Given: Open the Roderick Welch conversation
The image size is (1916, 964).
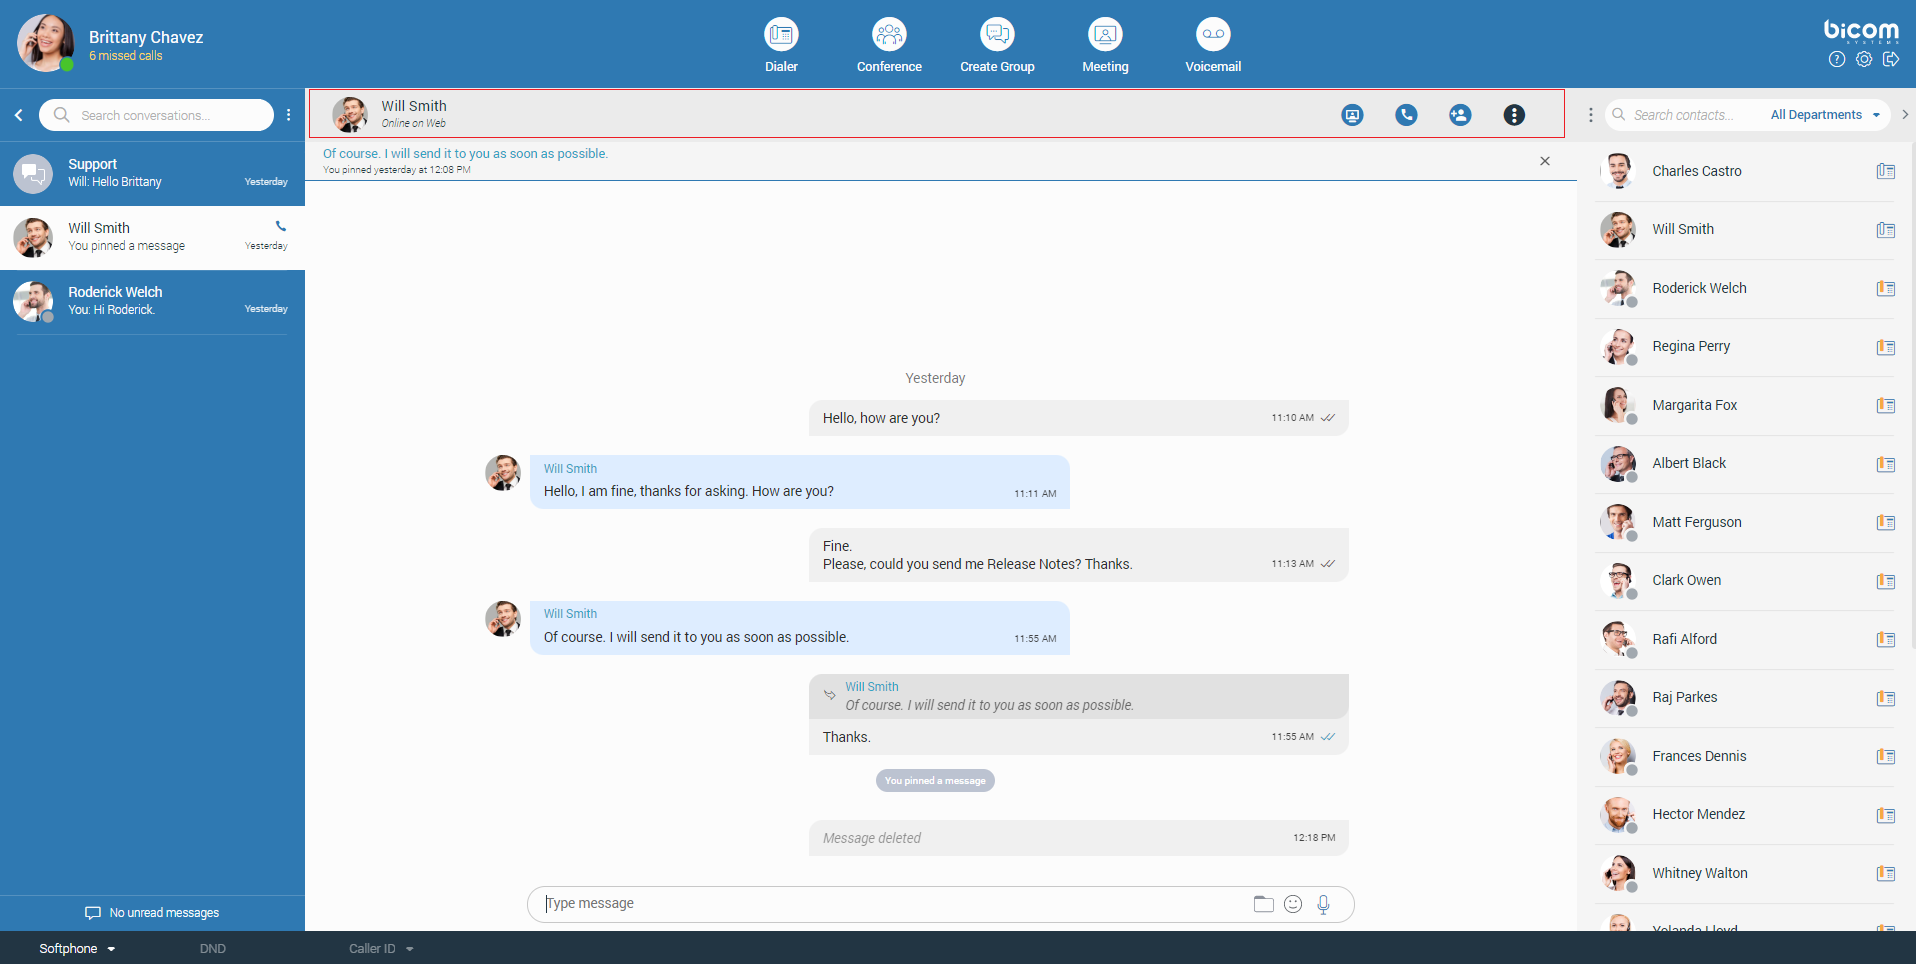Looking at the screenshot, I should pyautogui.click(x=152, y=301).
